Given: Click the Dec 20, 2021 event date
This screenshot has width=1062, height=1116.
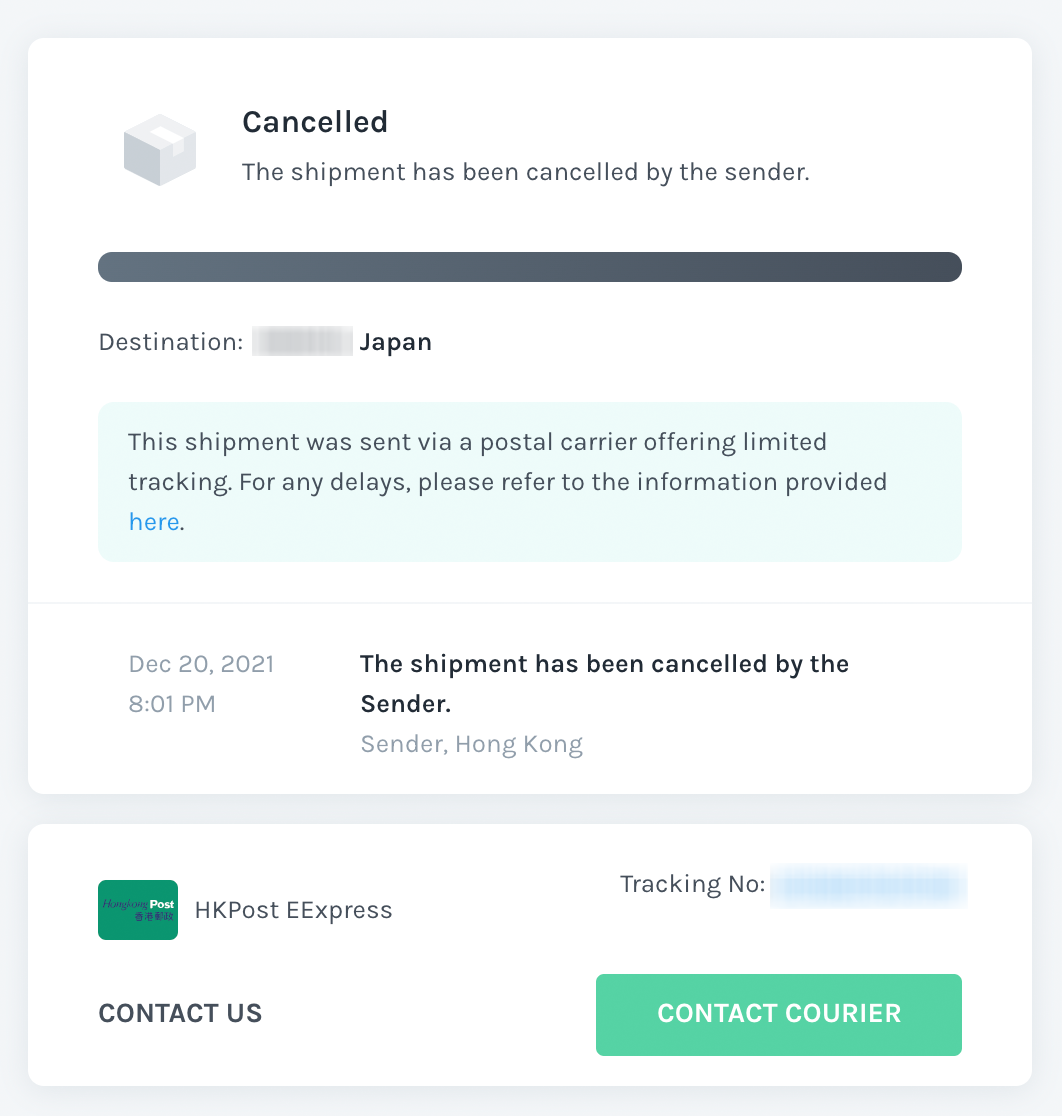Looking at the screenshot, I should (x=201, y=664).
